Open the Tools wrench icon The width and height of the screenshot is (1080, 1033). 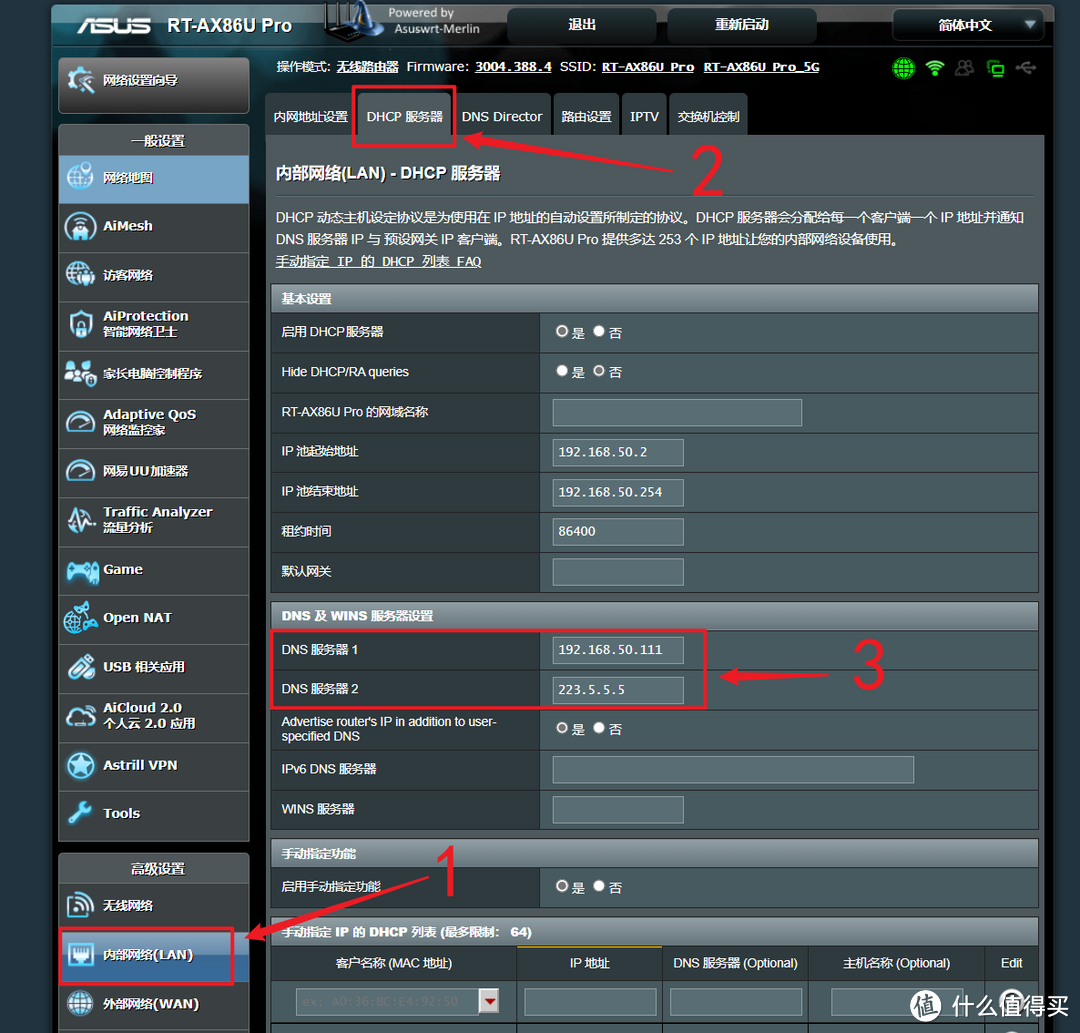pyautogui.click(x=80, y=813)
